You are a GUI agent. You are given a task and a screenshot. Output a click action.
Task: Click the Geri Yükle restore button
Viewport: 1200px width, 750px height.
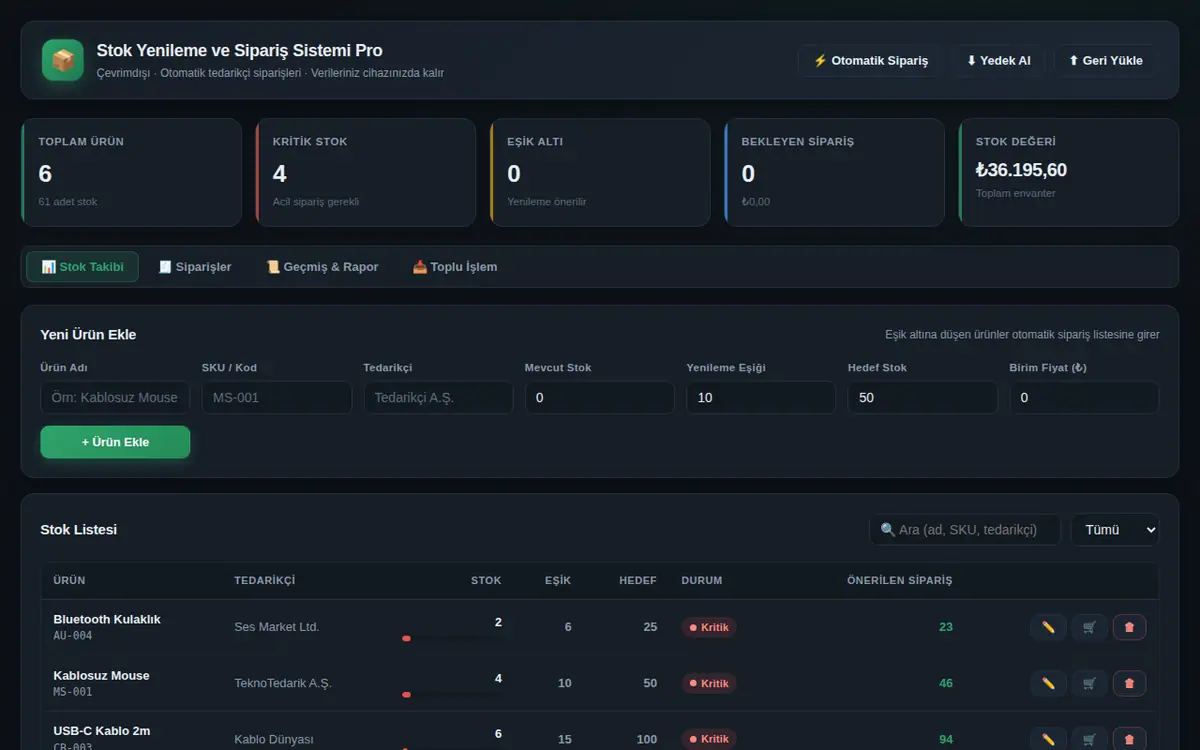pos(1105,61)
